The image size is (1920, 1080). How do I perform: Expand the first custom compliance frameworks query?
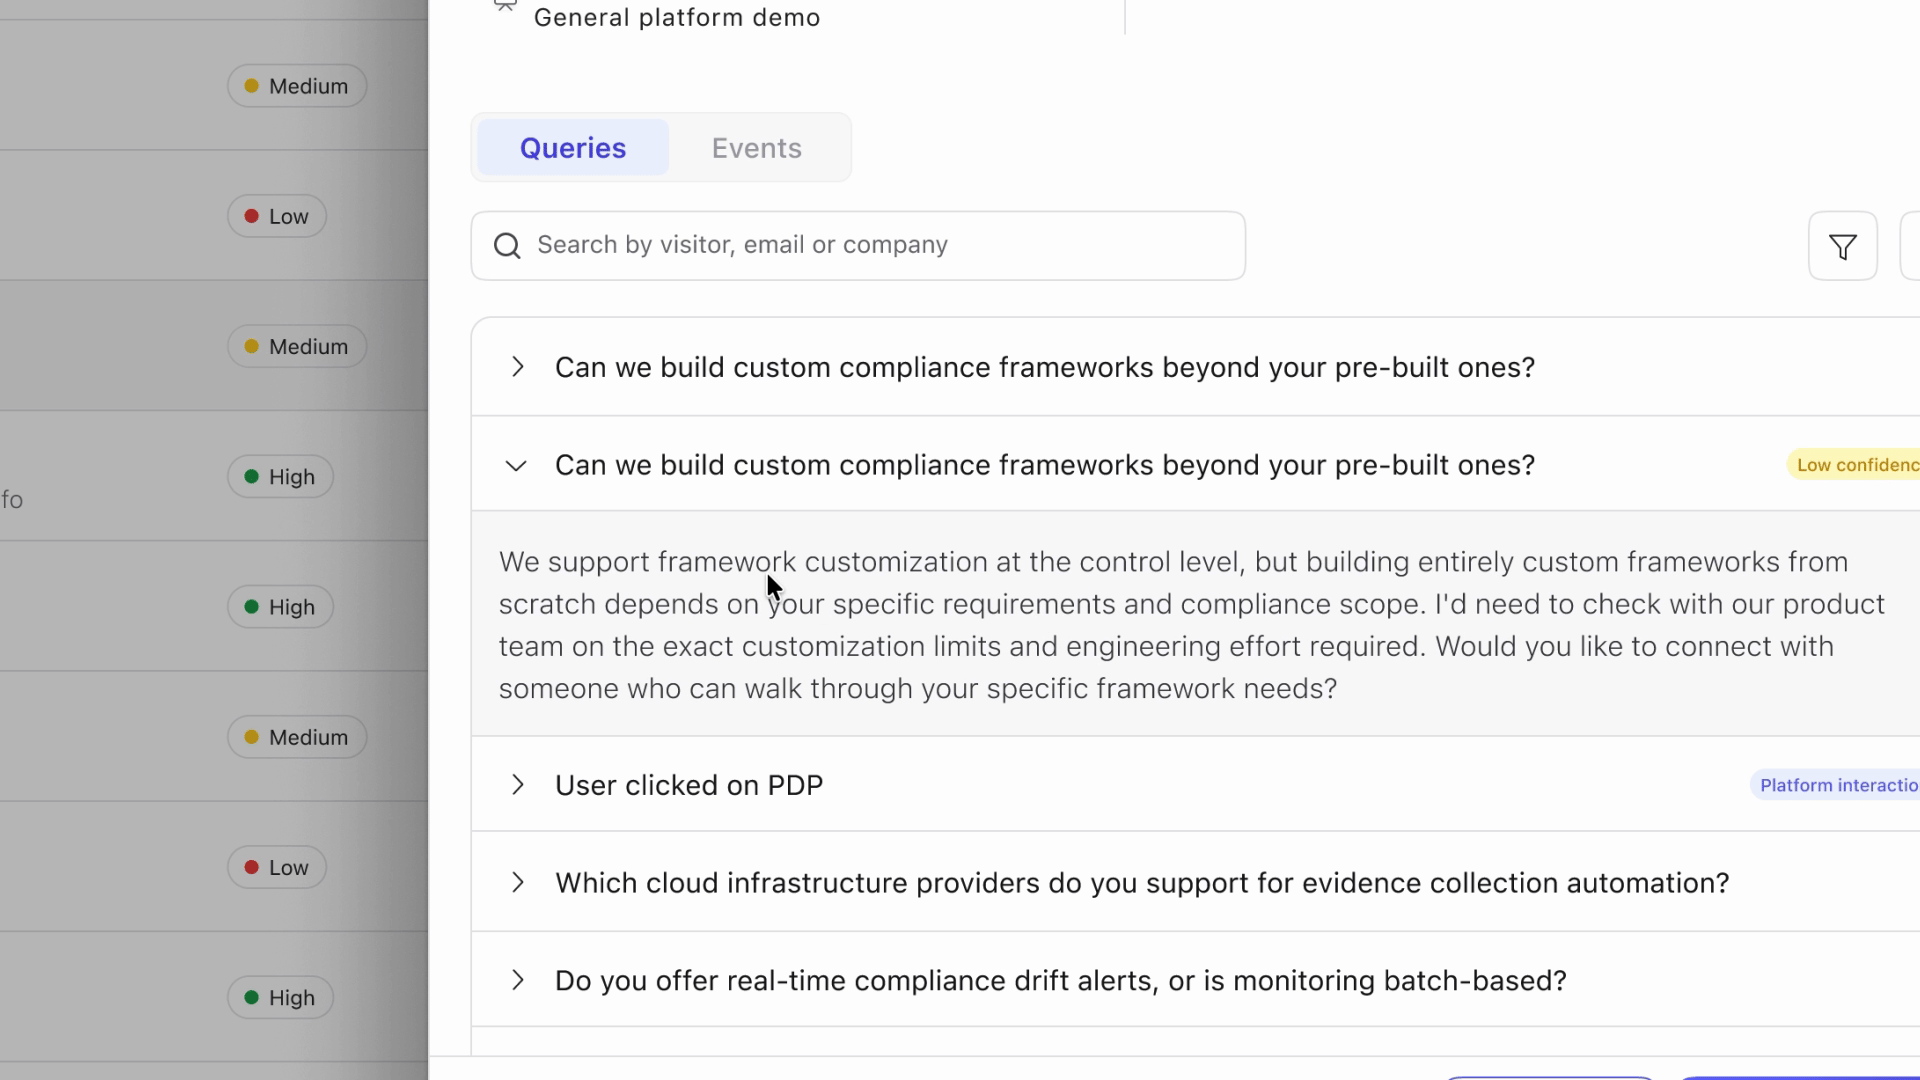[517, 367]
